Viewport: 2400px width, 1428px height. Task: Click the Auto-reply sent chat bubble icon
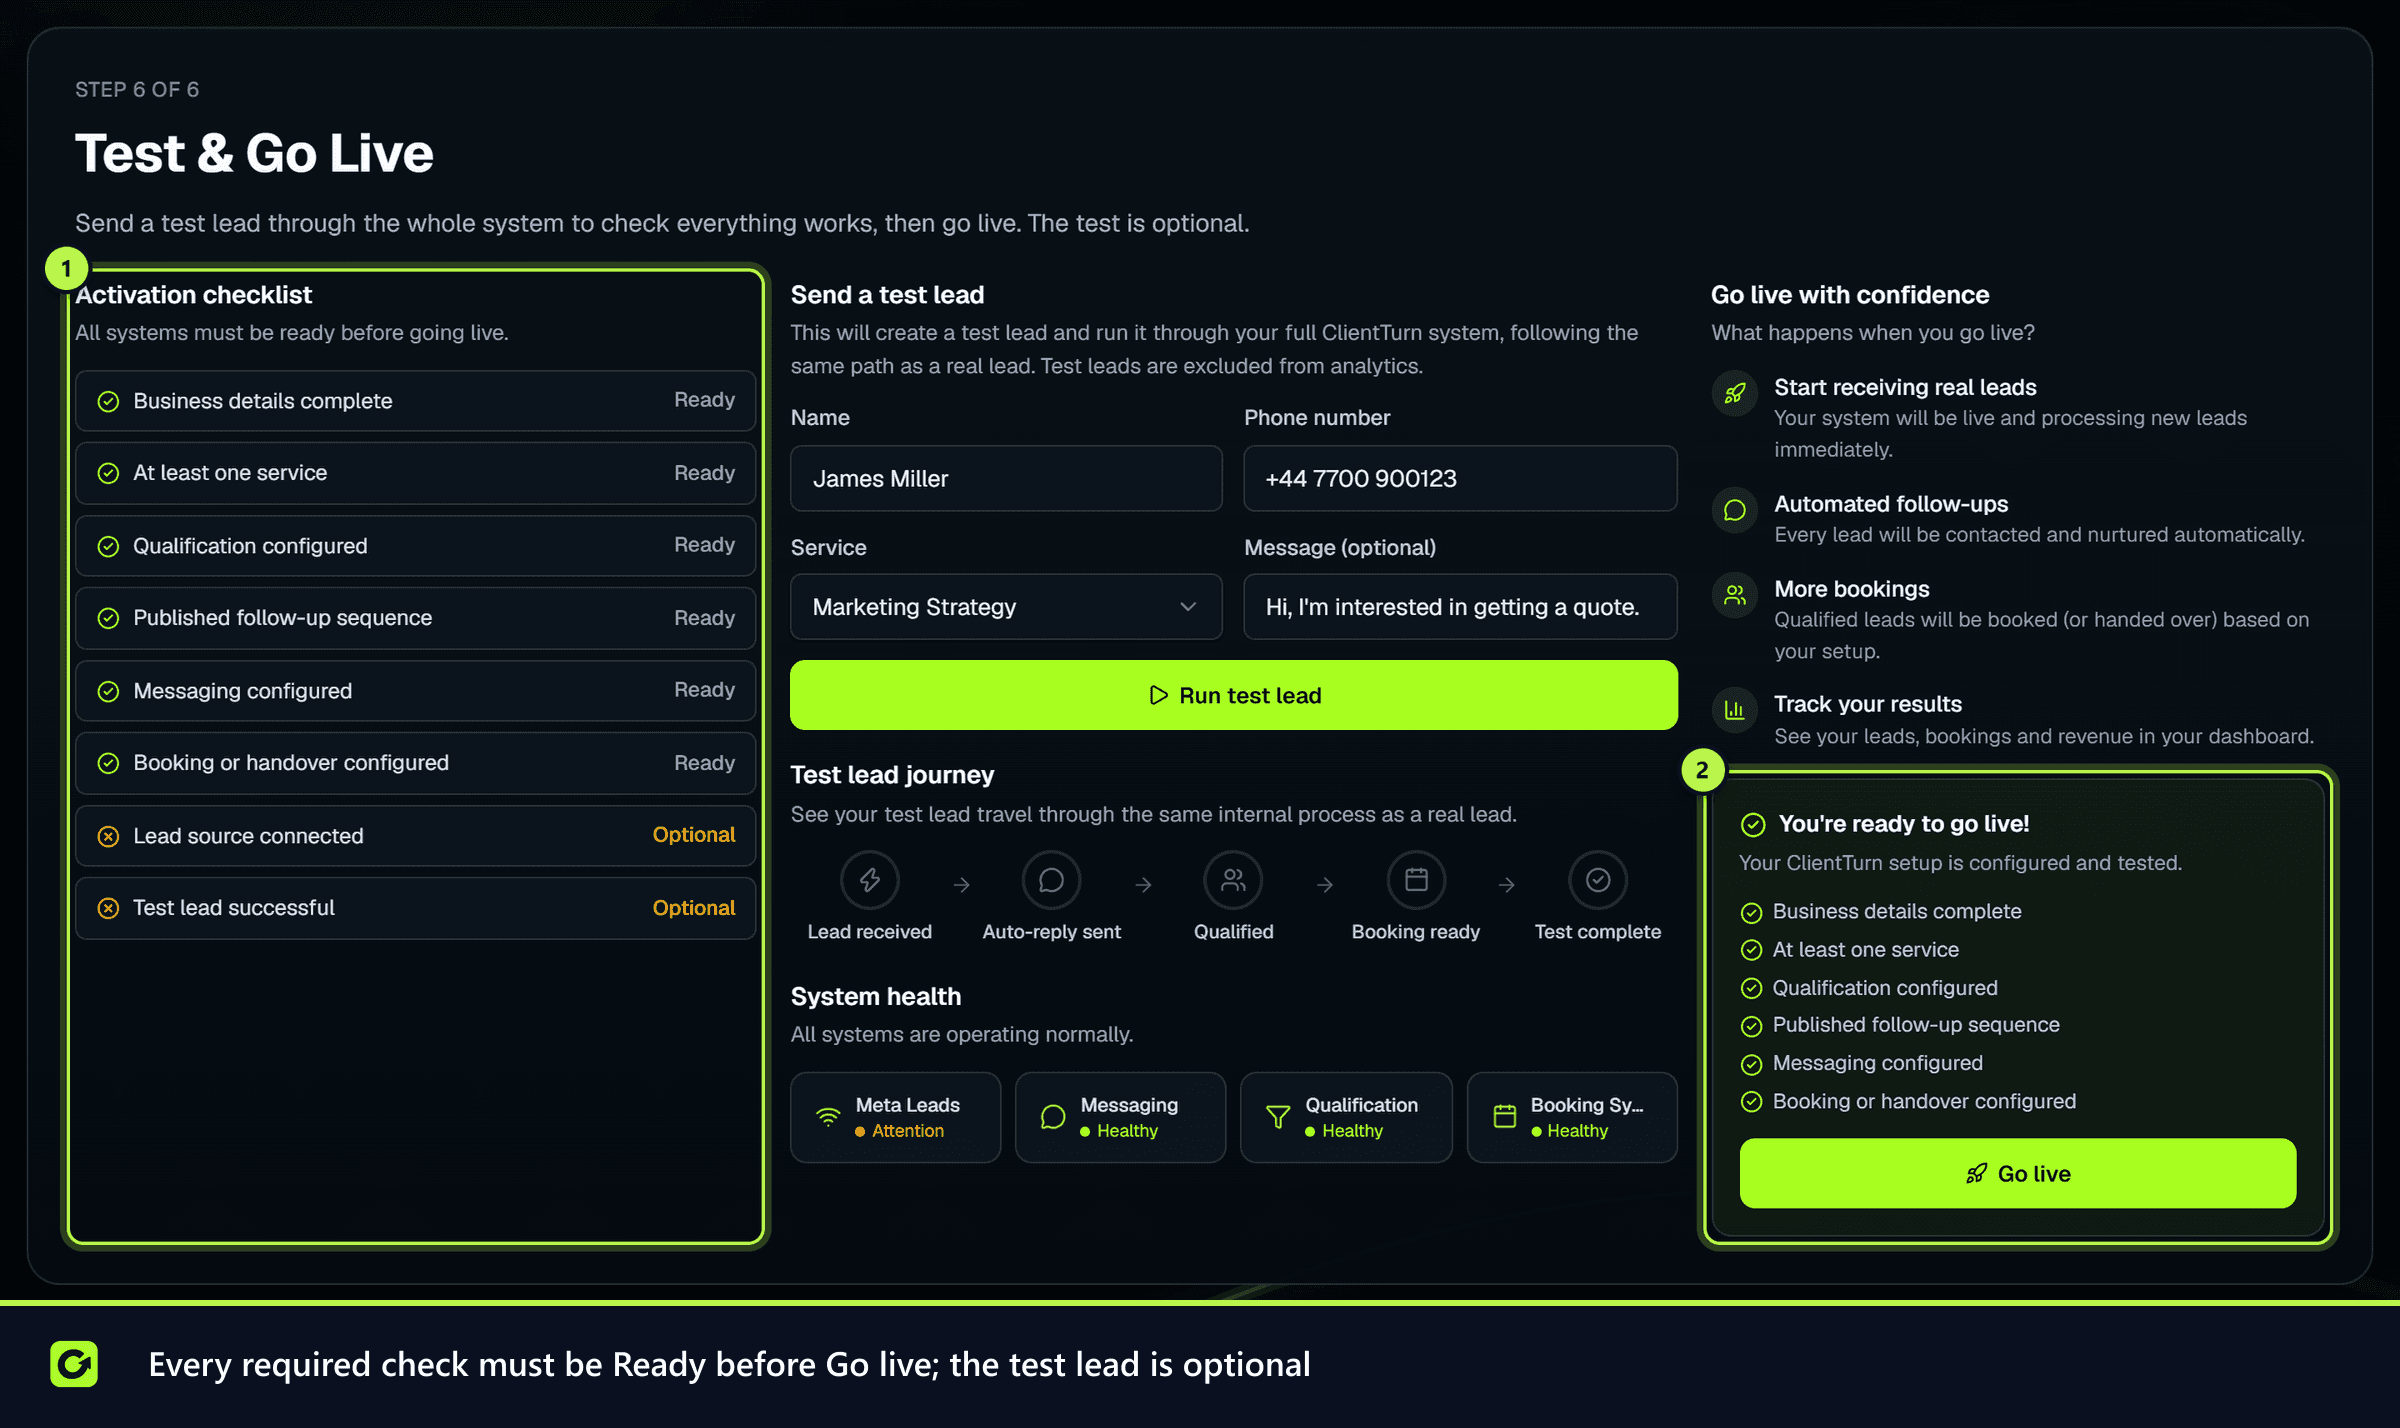tap(1051, 880)
